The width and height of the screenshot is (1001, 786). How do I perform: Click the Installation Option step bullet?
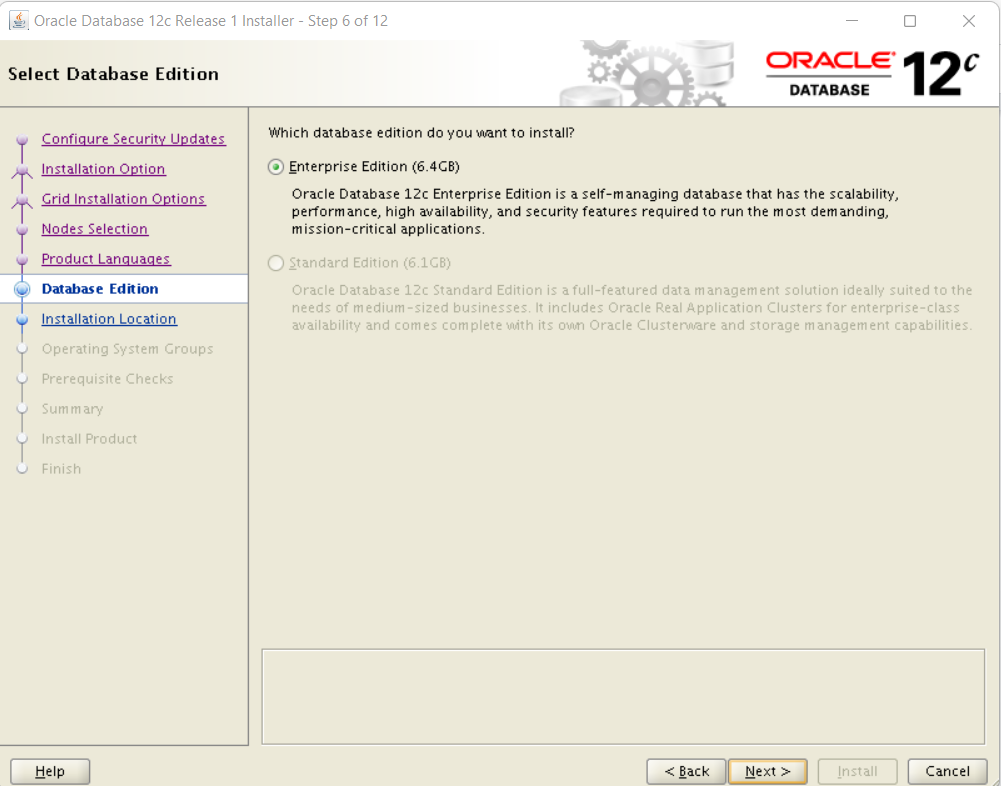tap(22, 170)
